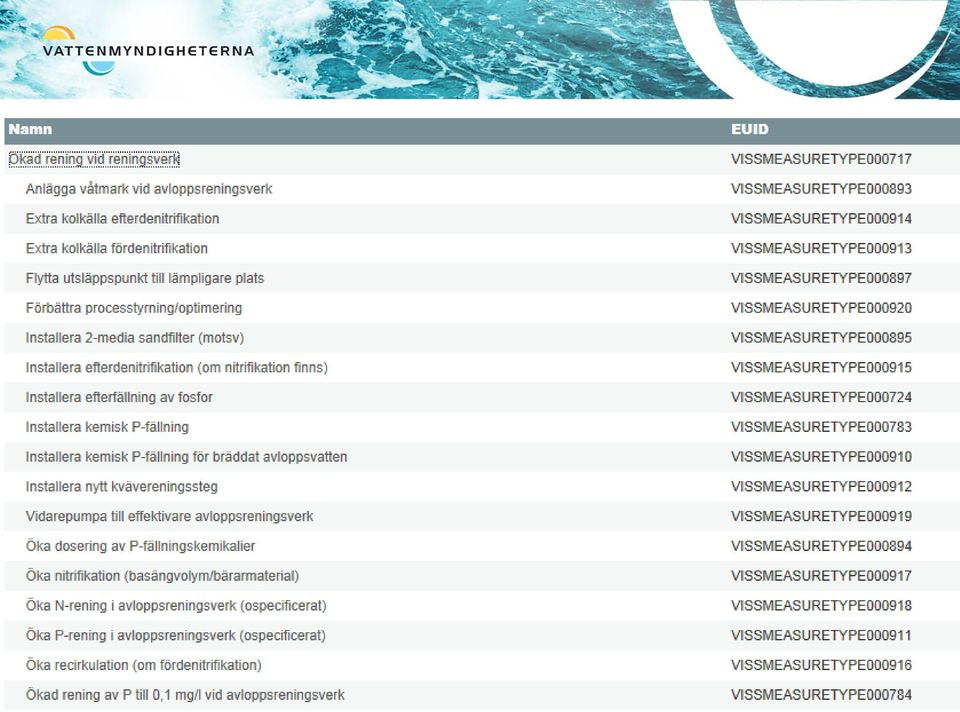Open Ökad rening vid reningsverk link
This screenshot has width=960, height=712.
point(94,159)
